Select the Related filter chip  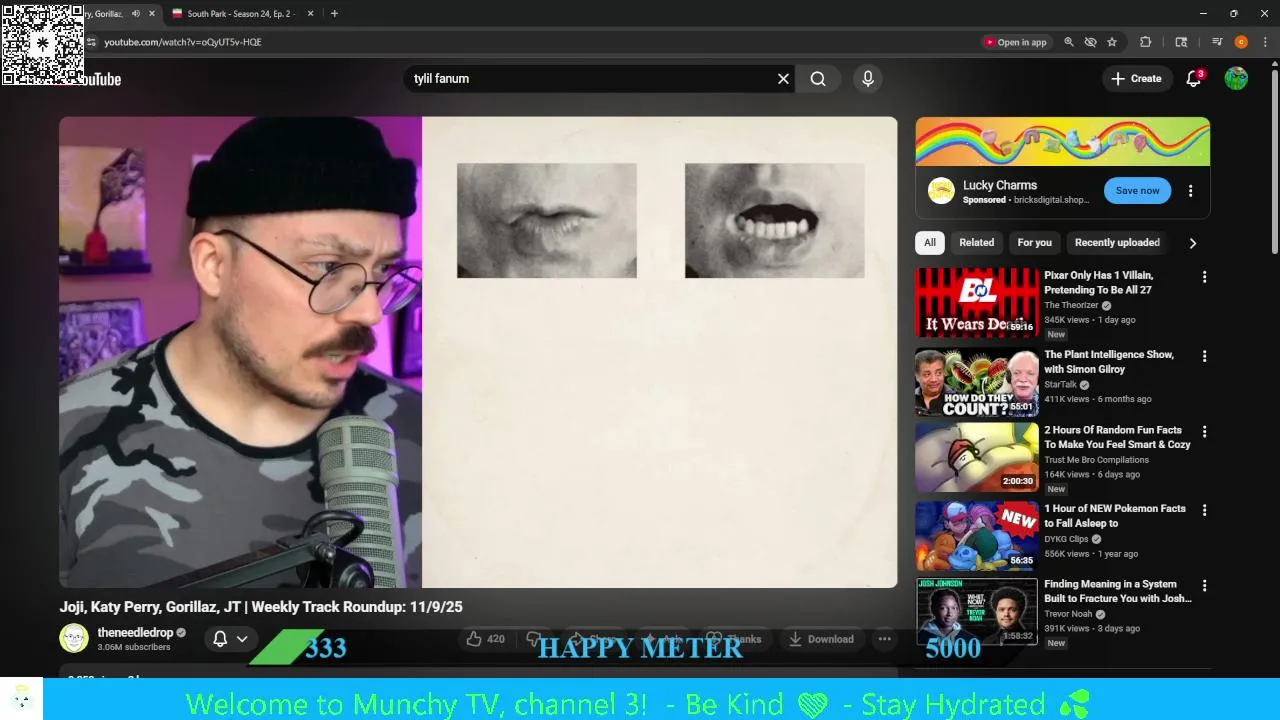click(x=977, y=242)
